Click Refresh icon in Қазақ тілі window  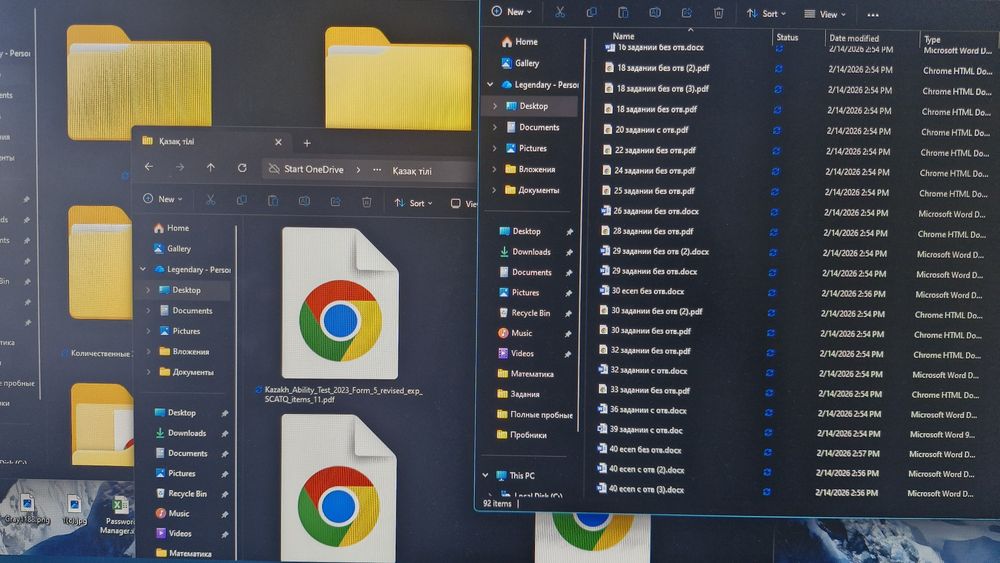click(x=242, y=168)
